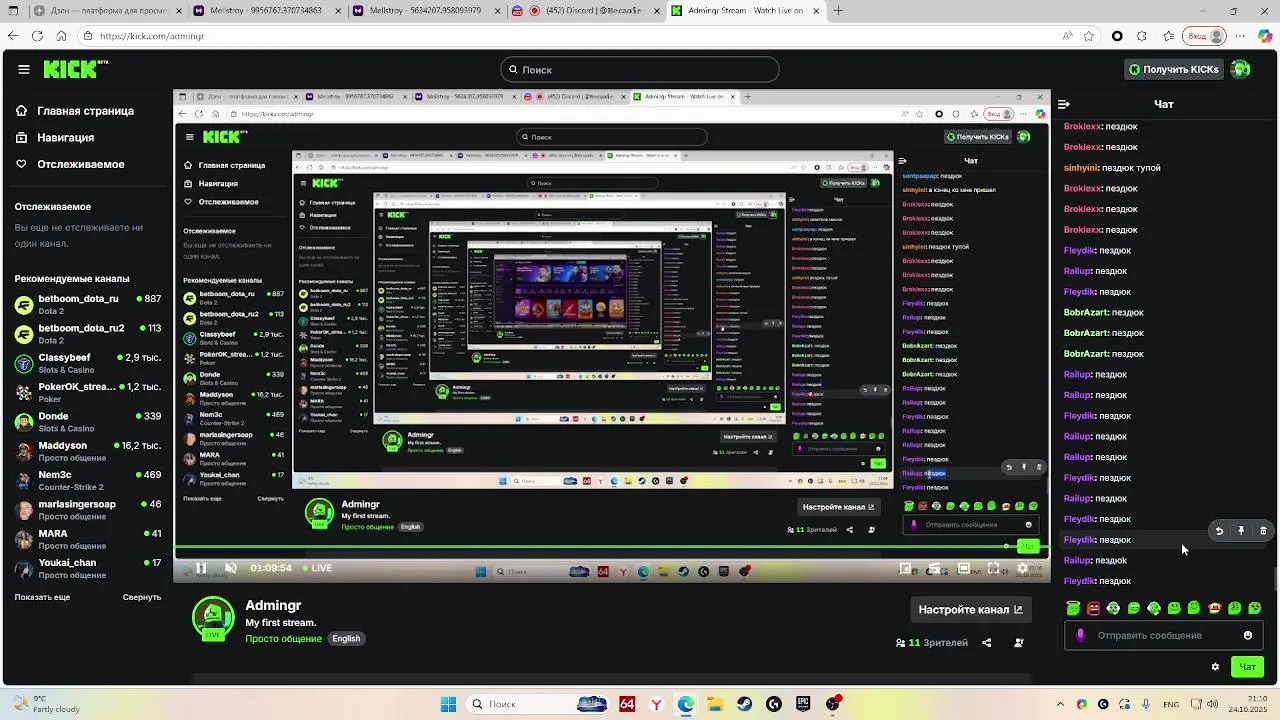The image size is (1280, 720).
Task: Open the betboom_dota_ru channel
Action: point(87,304)
